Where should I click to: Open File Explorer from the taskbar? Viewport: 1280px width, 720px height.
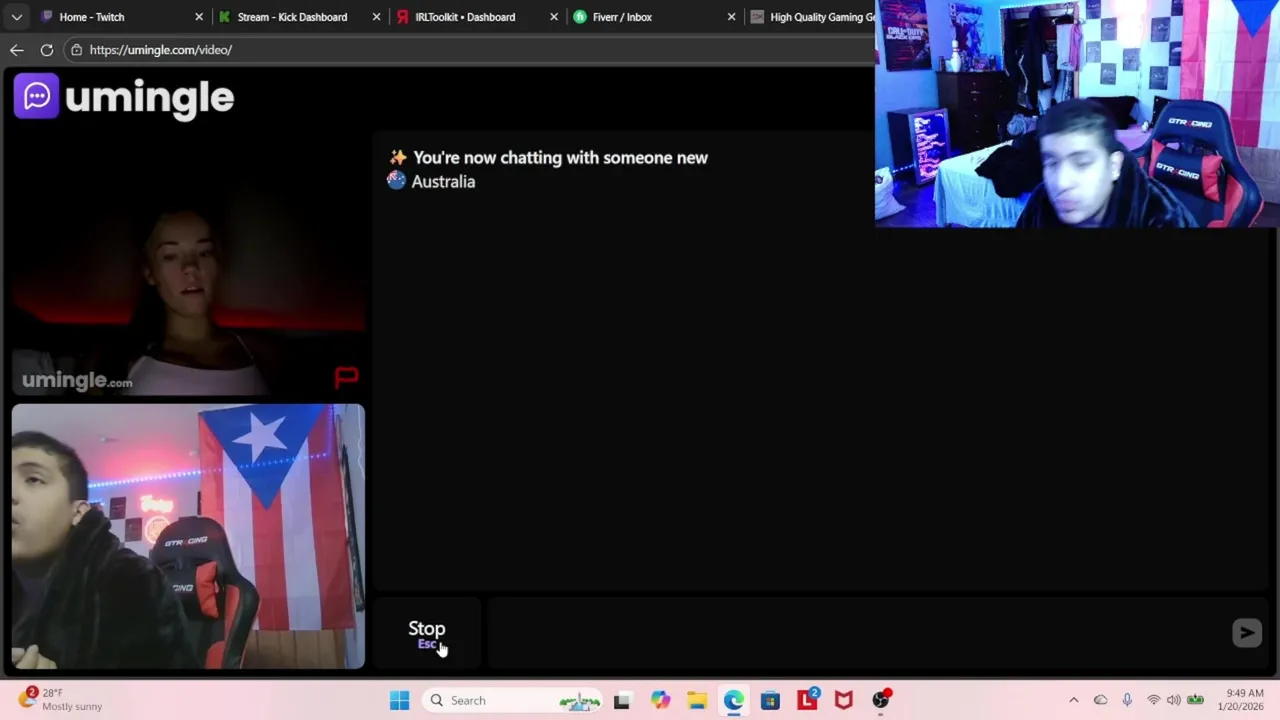pyautogui.click(x=697, y=700)
